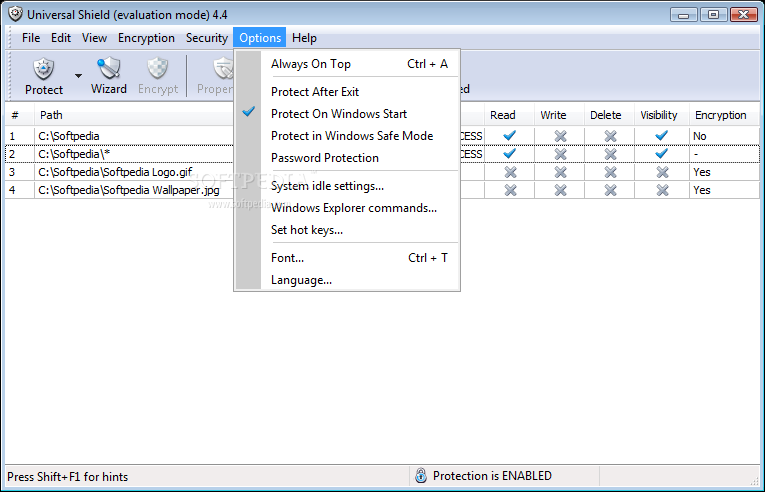Click Encryption value Yes for Softpedia Logo.gif
The width and height of the screenshot is (765, 492).
702,172
